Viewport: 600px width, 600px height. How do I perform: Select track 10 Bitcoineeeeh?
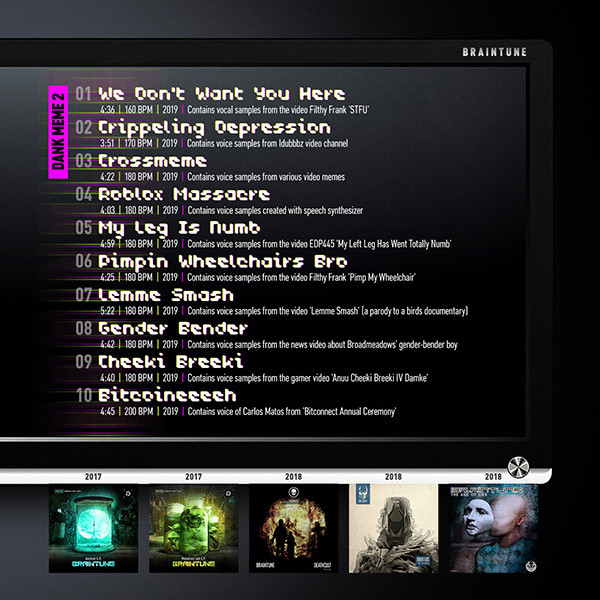tap(167, 395)
